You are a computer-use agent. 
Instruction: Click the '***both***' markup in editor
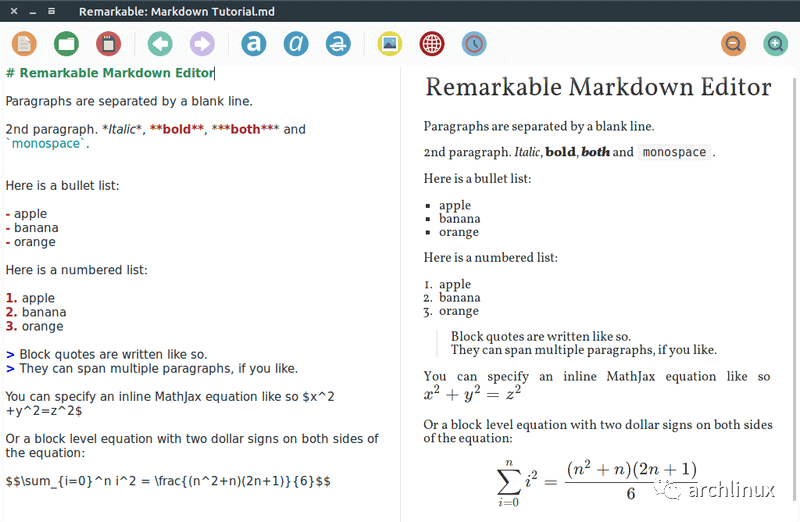(x=245, y=129)
